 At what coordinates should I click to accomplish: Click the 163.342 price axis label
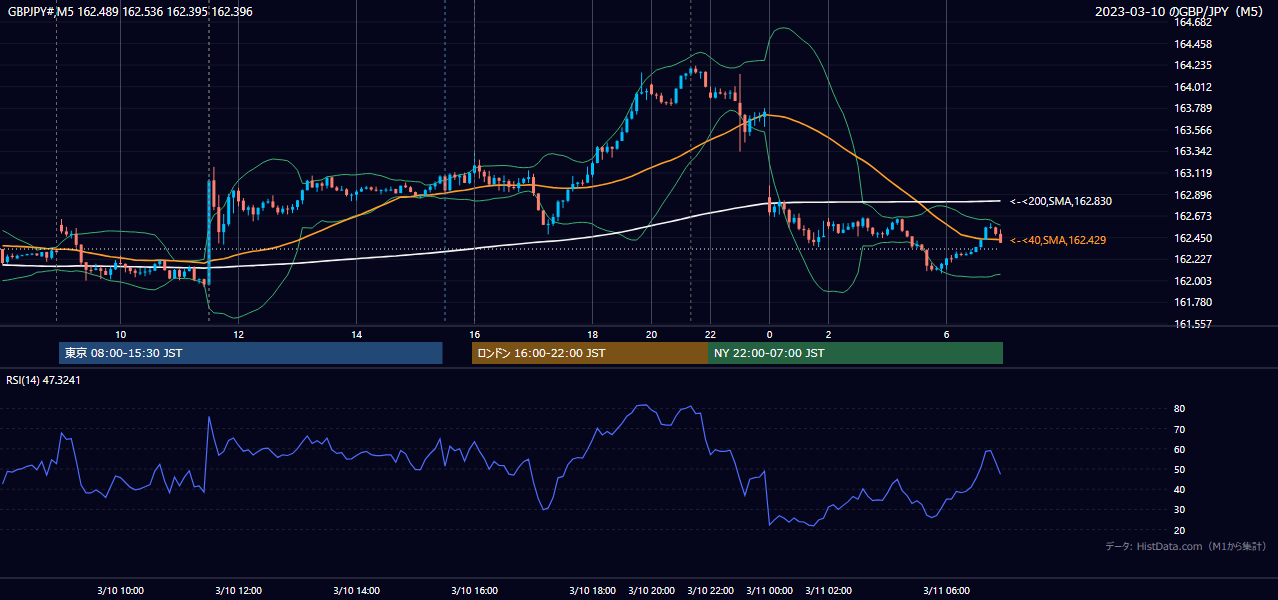click(1193, 151)
